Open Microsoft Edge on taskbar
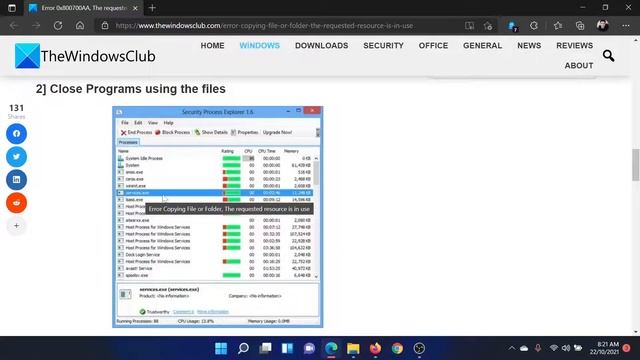Viewport: 640px width, 360px height. click(x=331, y=348)
